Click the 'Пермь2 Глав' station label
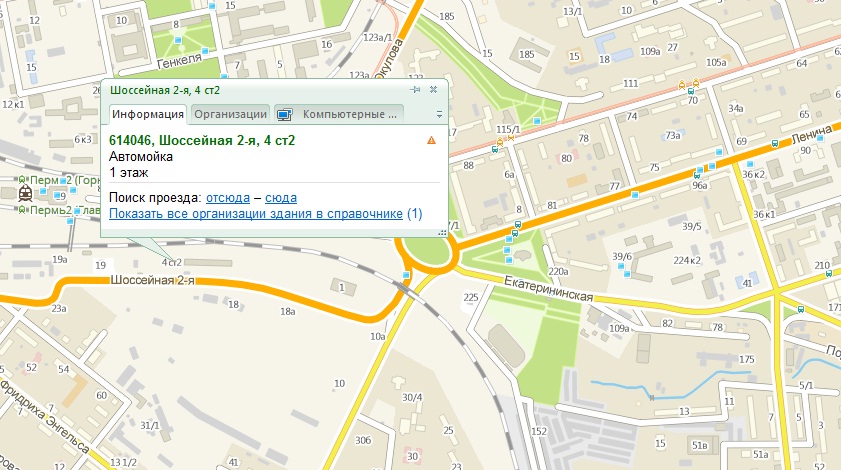 click(64, 210)
